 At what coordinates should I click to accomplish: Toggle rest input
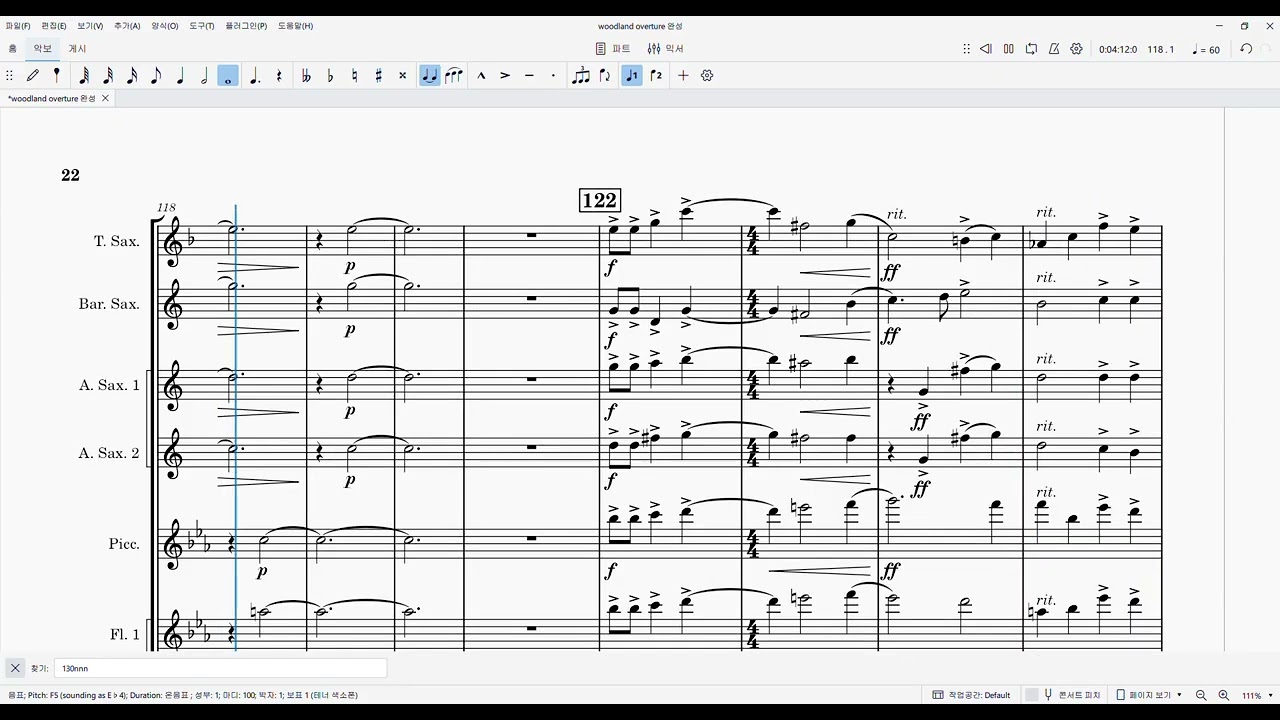pos(279,75)
